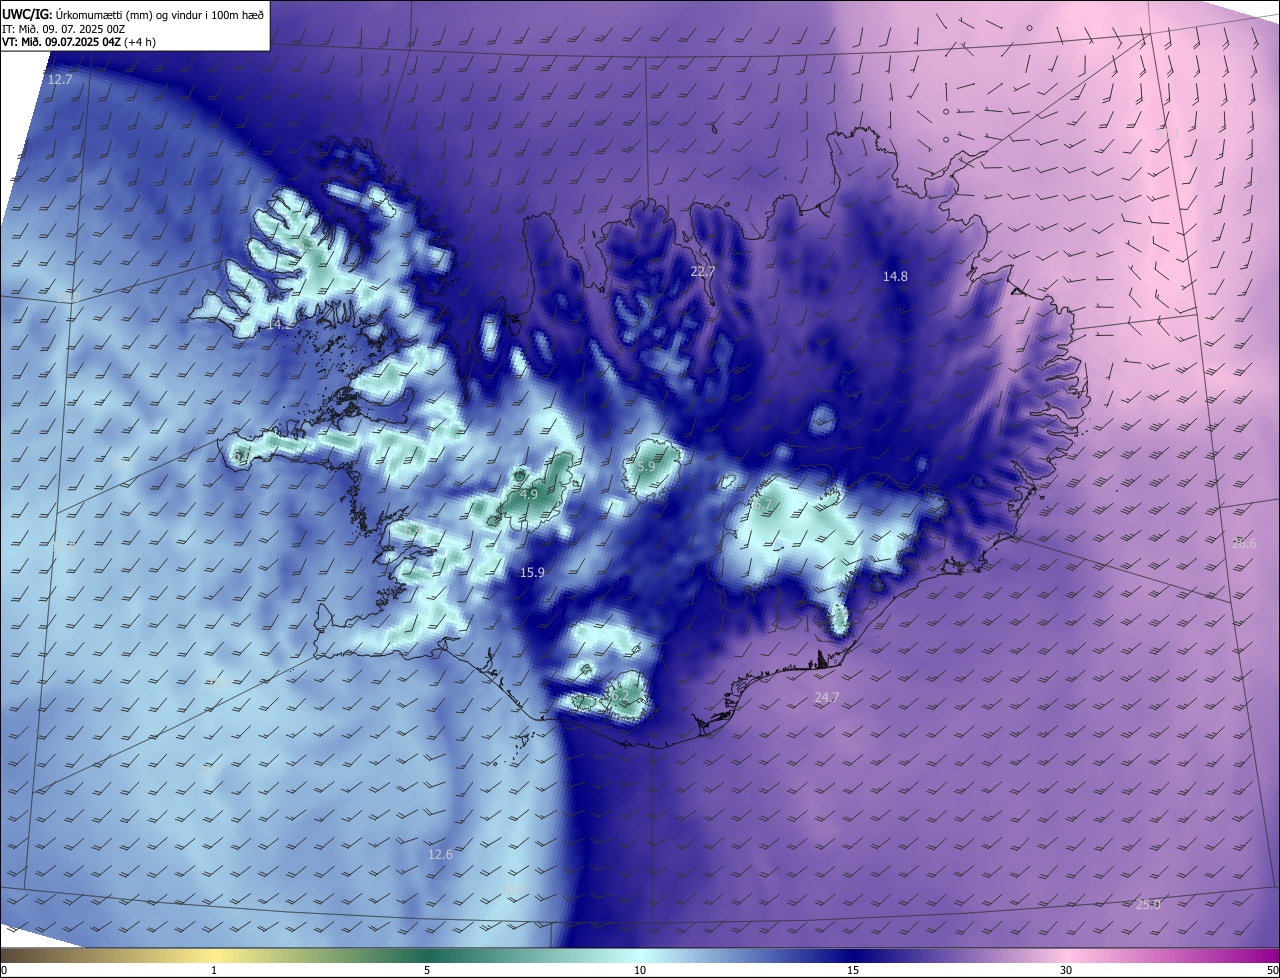Click the 12.7 value in the northwest corner
The height and width of the screenshot is (978, 1280).
click(60, 79)
